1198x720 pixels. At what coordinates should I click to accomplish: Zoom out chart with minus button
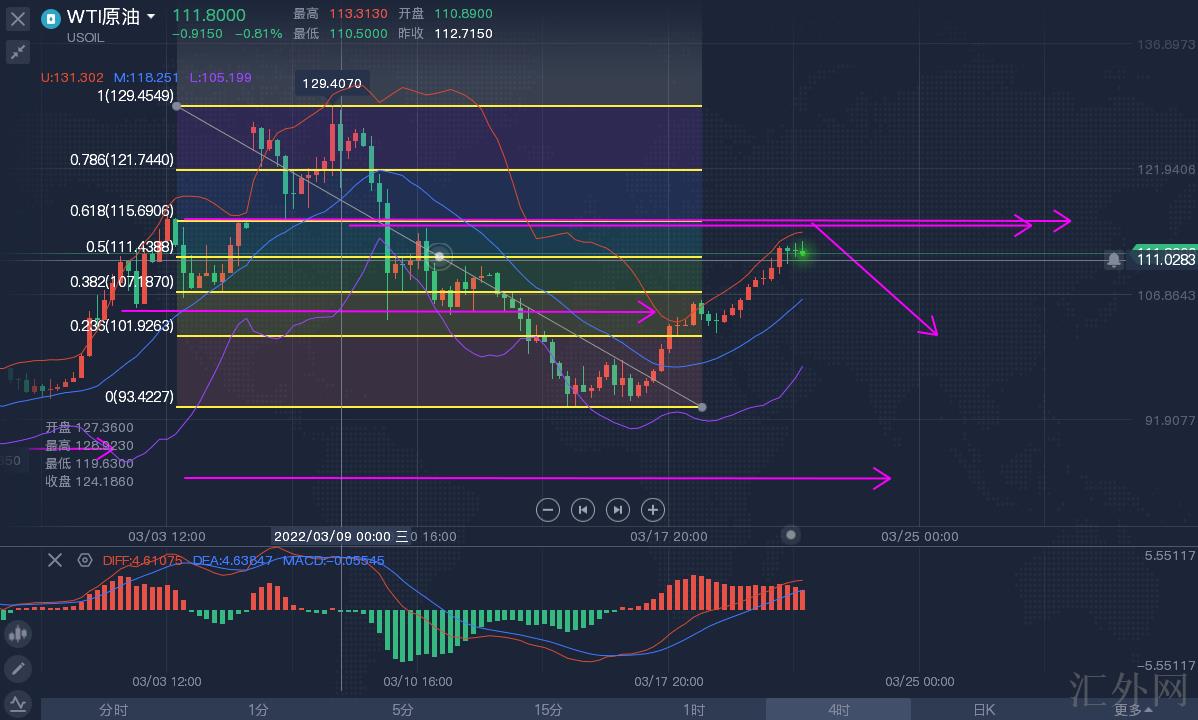pyautogui.click(x=547, y=510)
